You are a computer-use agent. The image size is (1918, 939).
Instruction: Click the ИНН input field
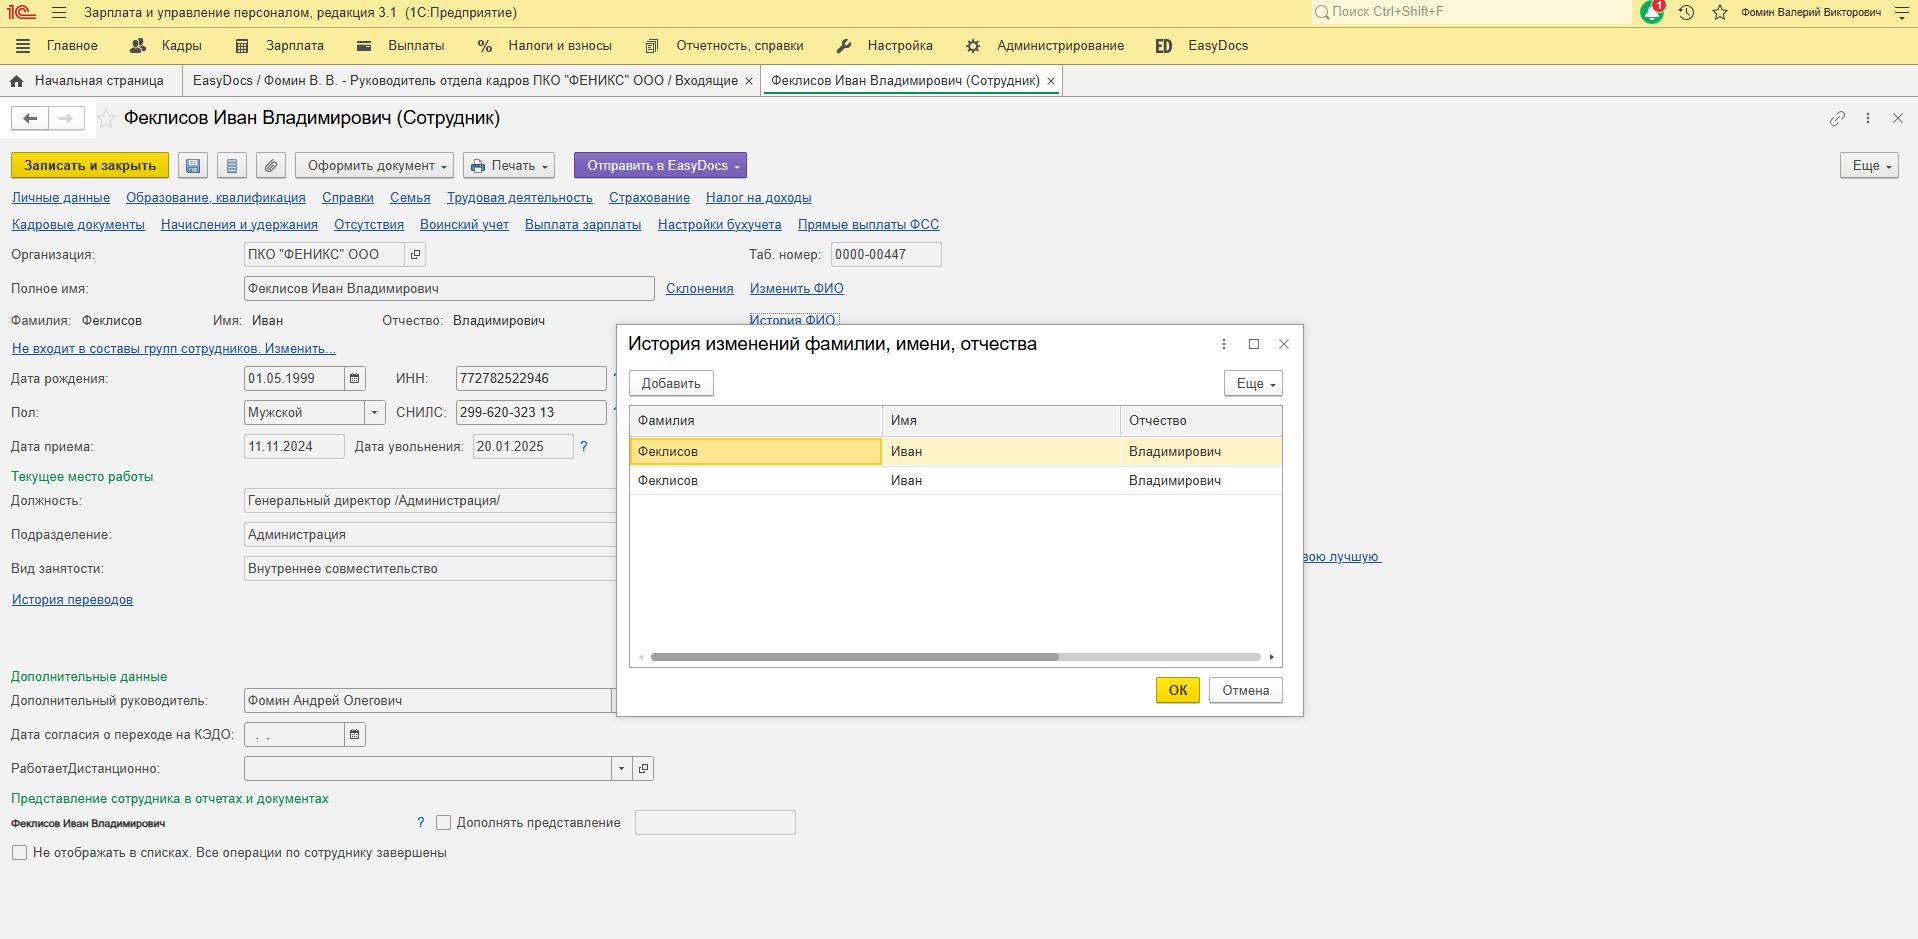coord(530,379)
